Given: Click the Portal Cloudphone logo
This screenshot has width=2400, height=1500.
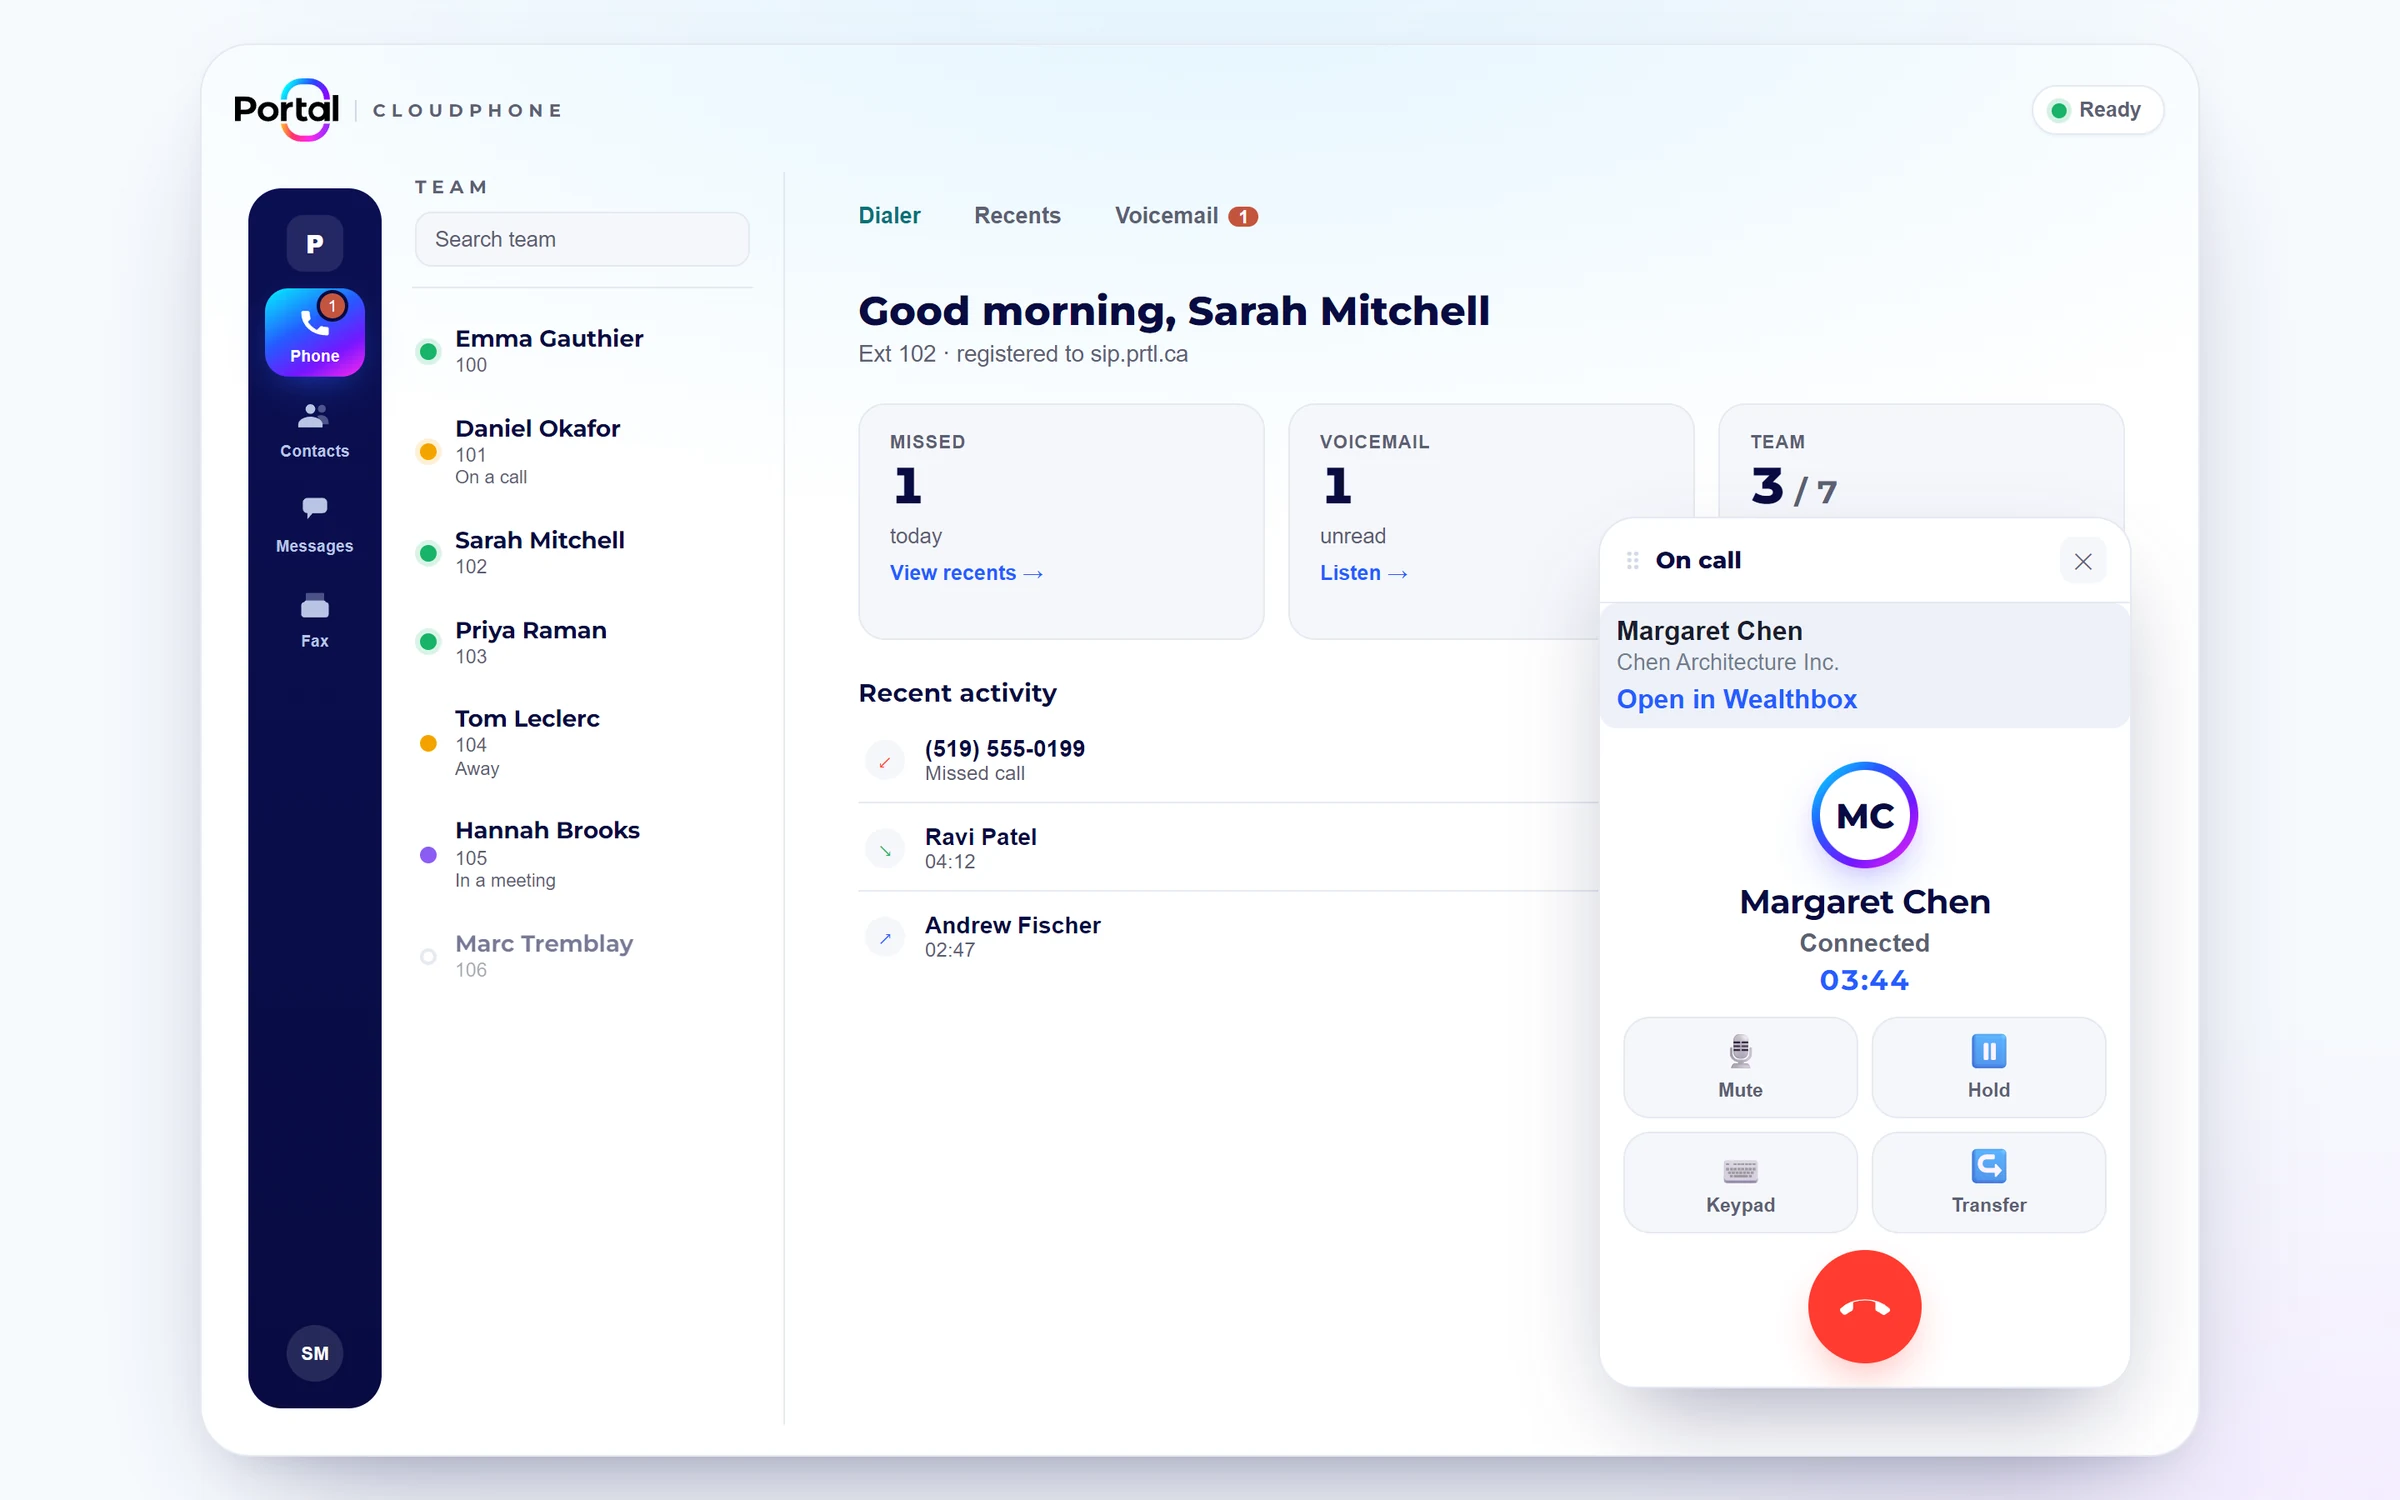Looking at the screenshot, I should [398, 110].
